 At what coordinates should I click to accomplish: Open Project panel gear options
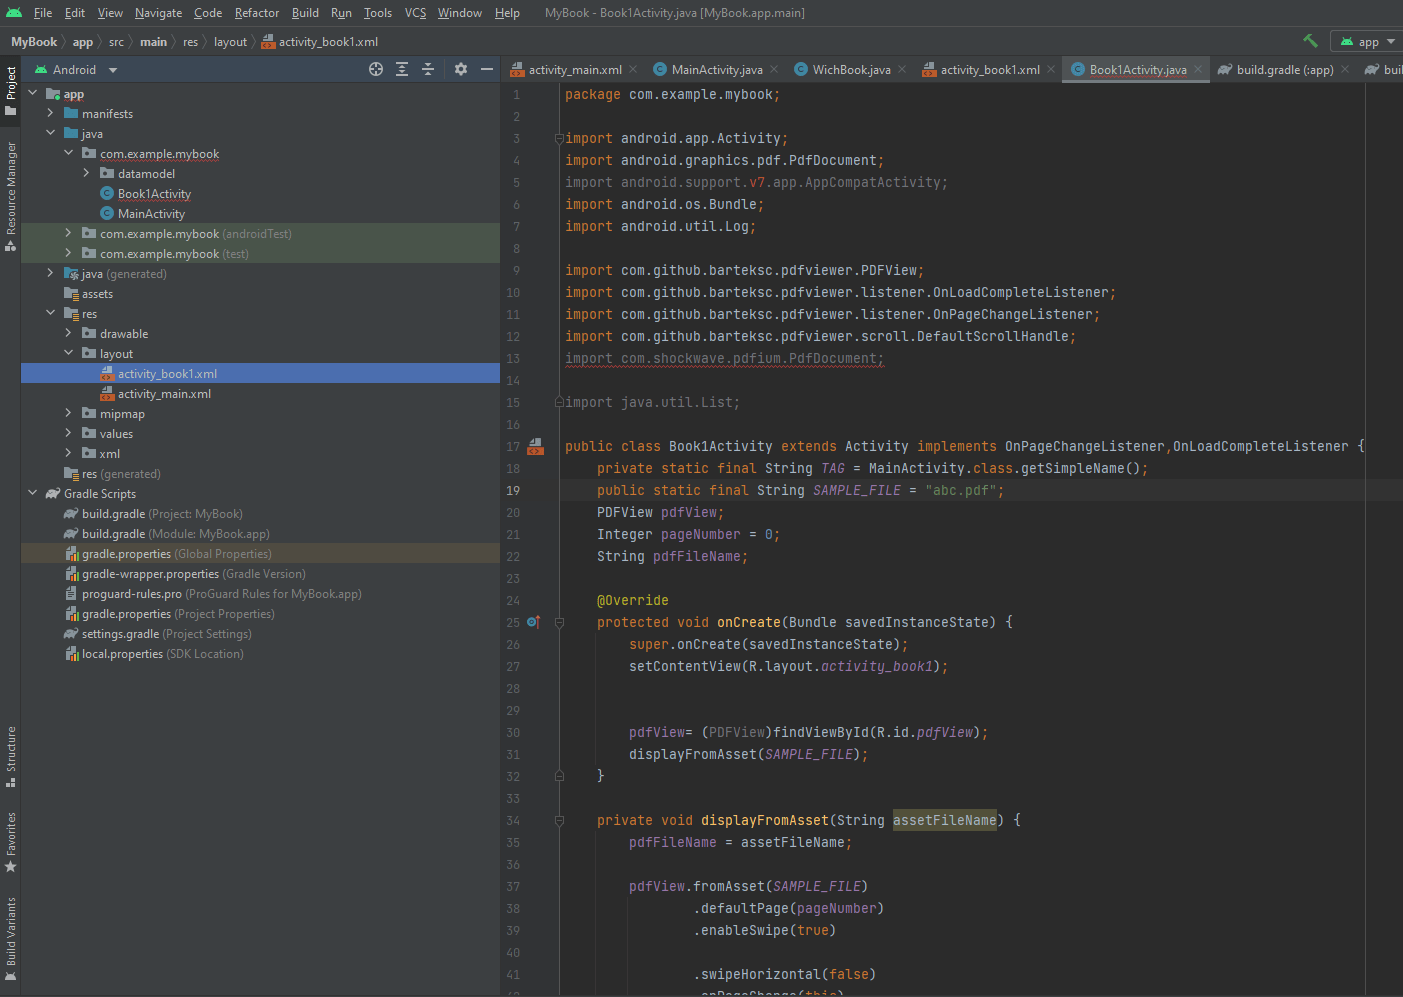tap(461, 69)
